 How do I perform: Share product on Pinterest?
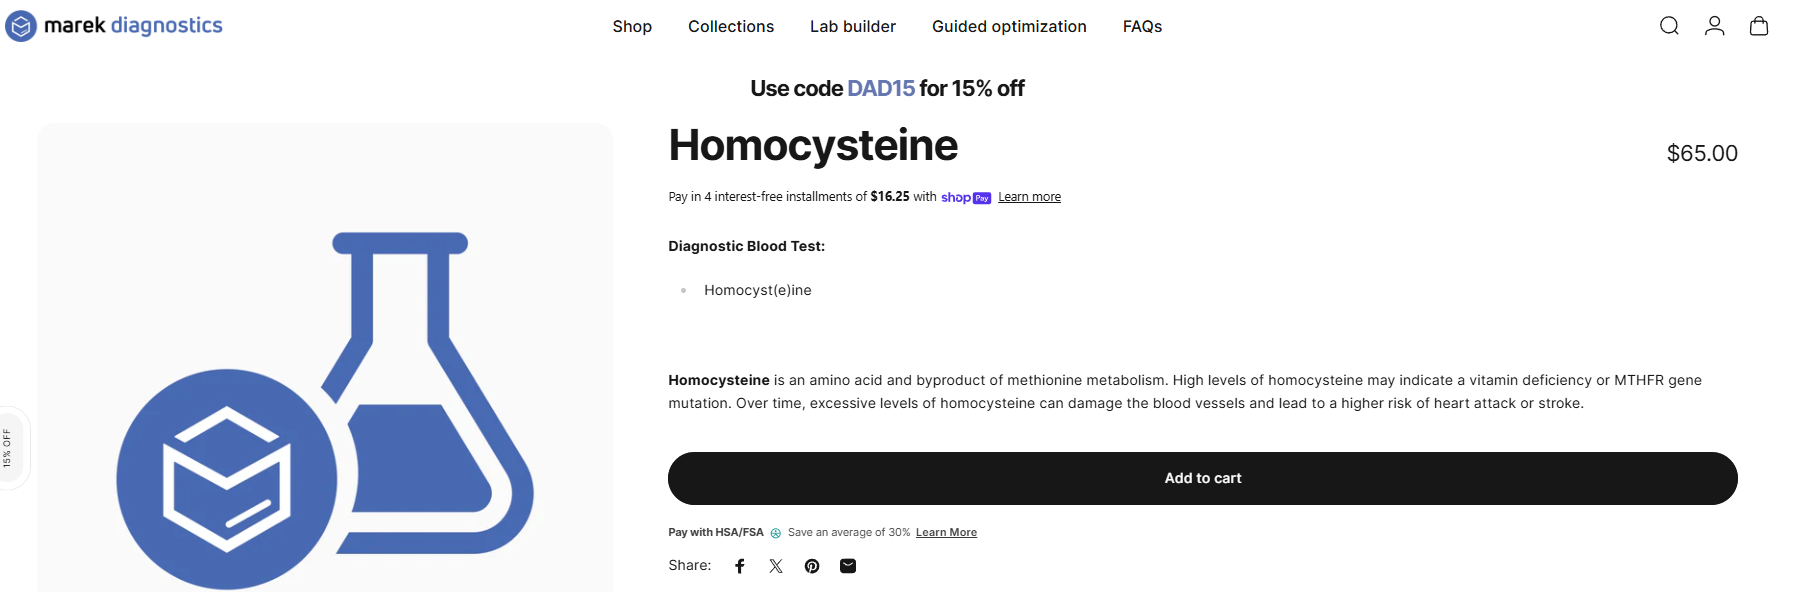click(812, 566)
